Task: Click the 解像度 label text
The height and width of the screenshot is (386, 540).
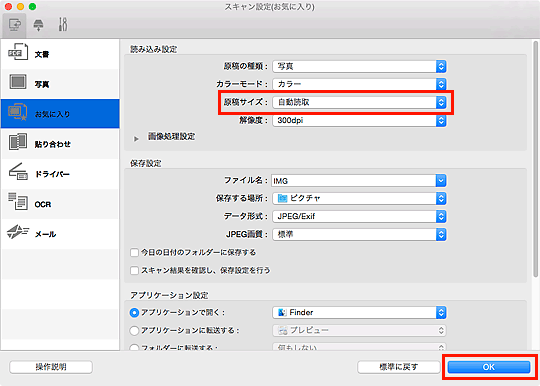Action: click(253, 120)
